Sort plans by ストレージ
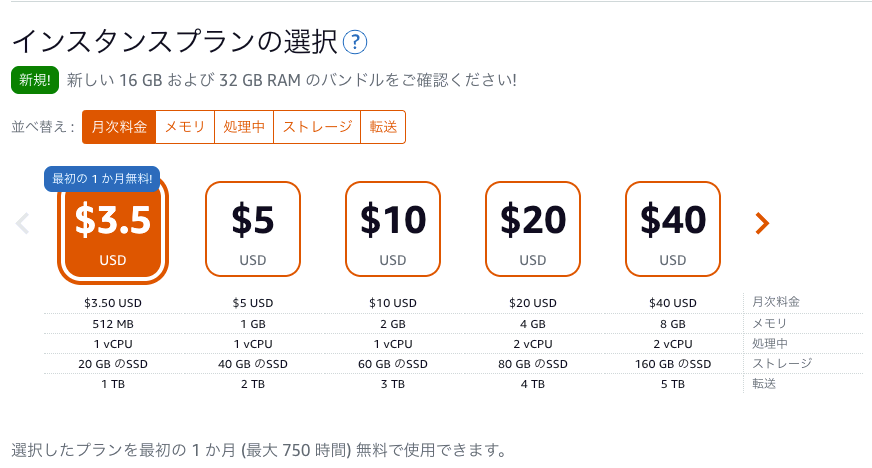 tap(318, 127)
